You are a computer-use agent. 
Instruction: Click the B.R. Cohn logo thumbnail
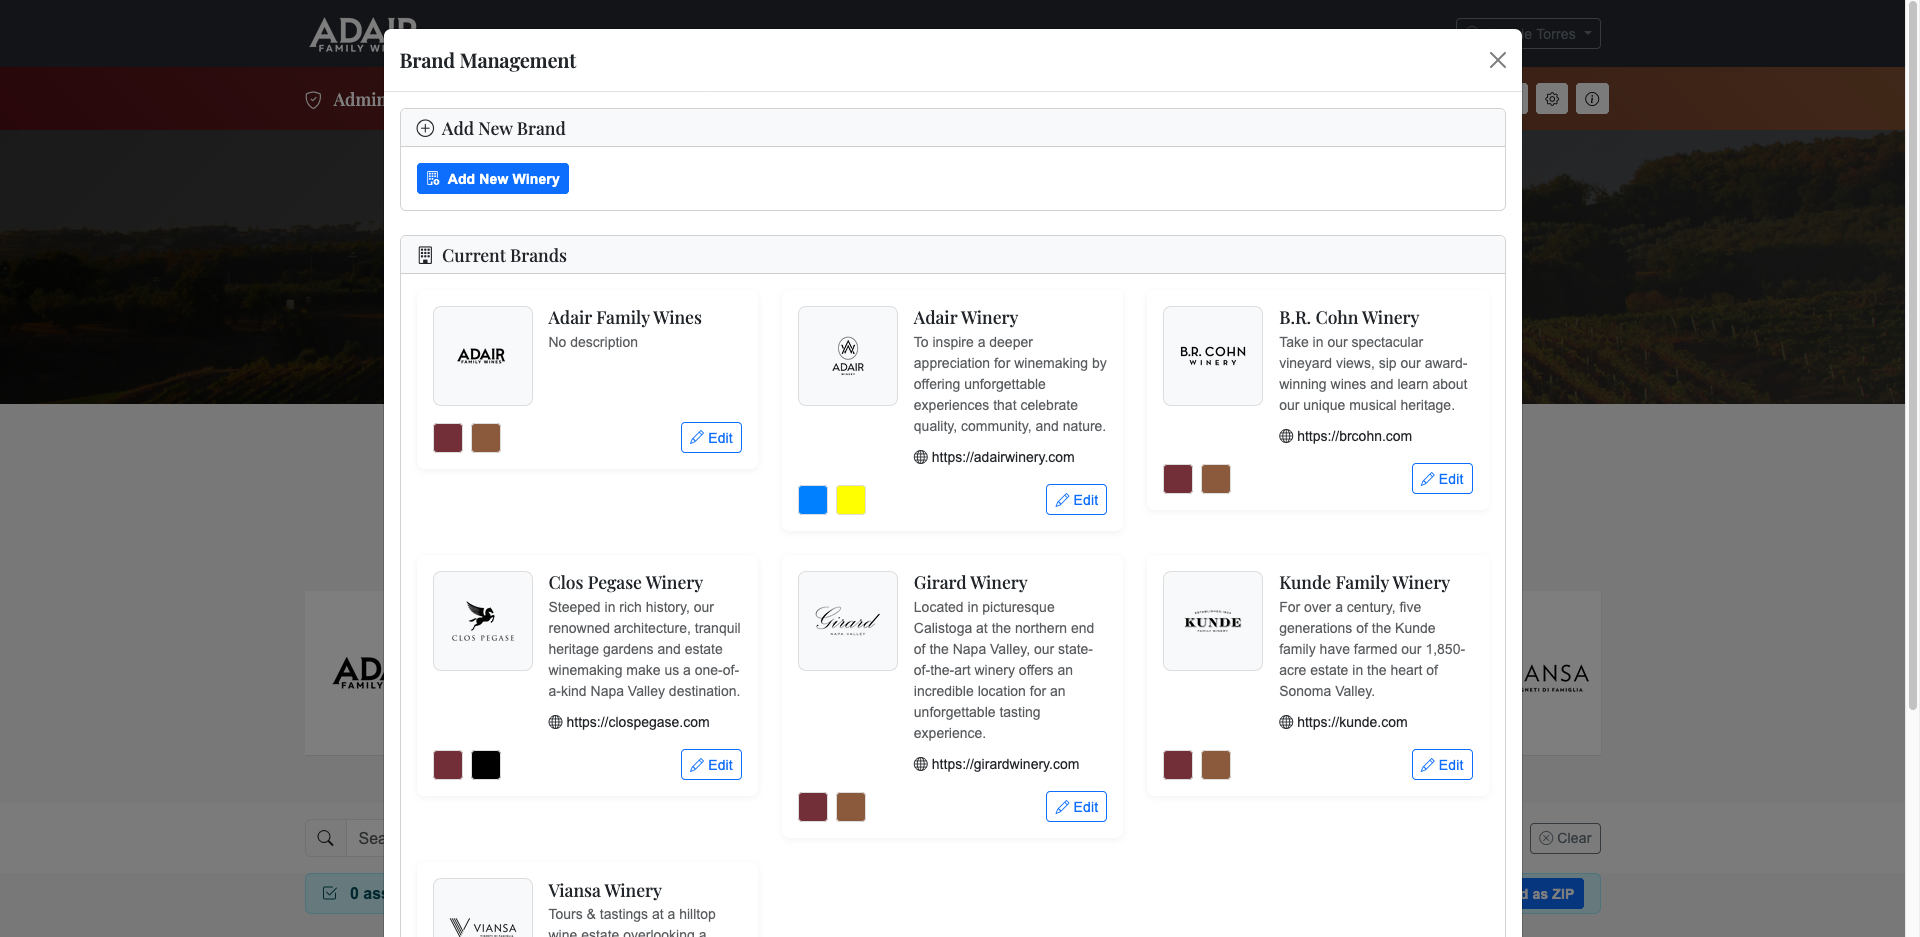tap(1213, 356)
